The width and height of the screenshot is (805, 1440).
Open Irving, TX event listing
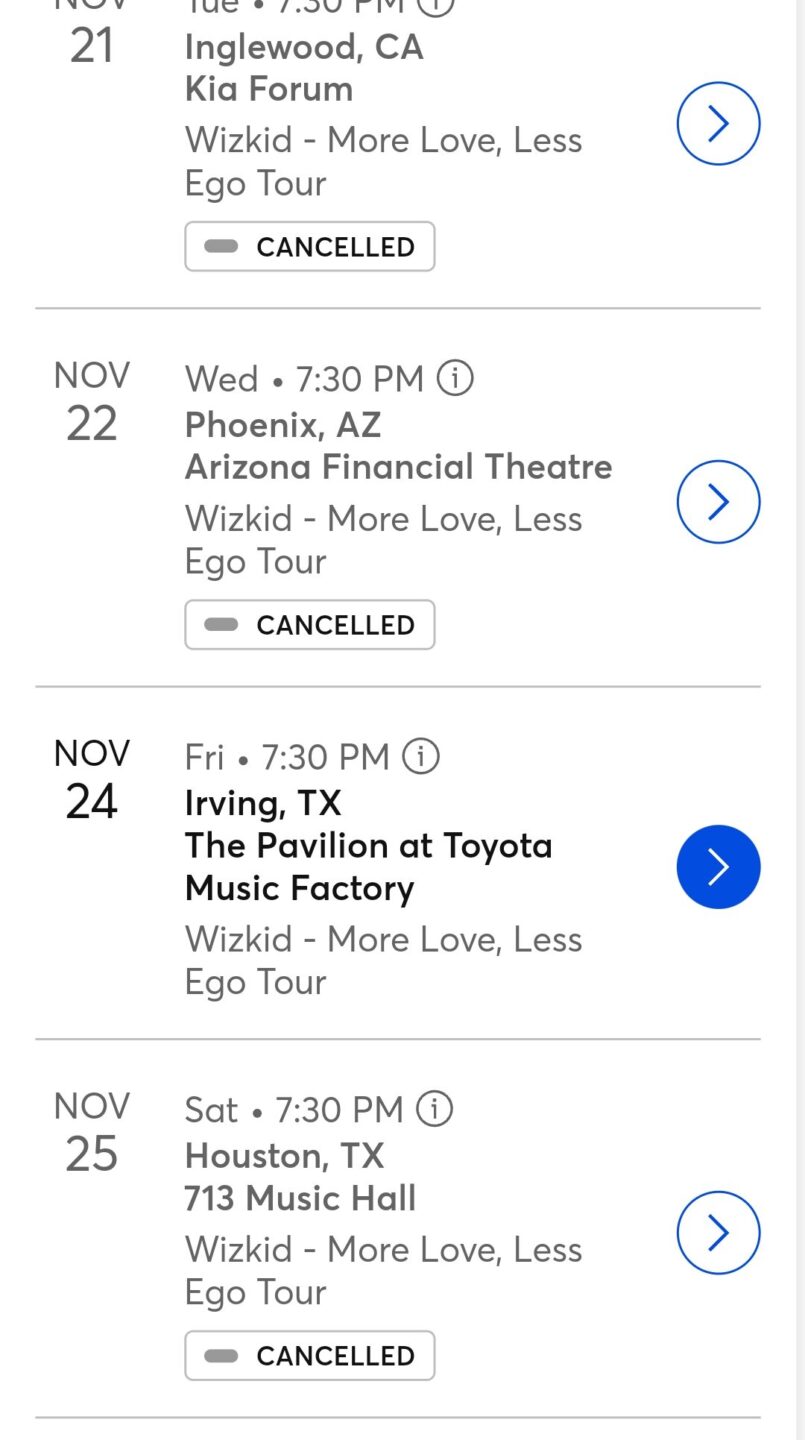point(263,803)
